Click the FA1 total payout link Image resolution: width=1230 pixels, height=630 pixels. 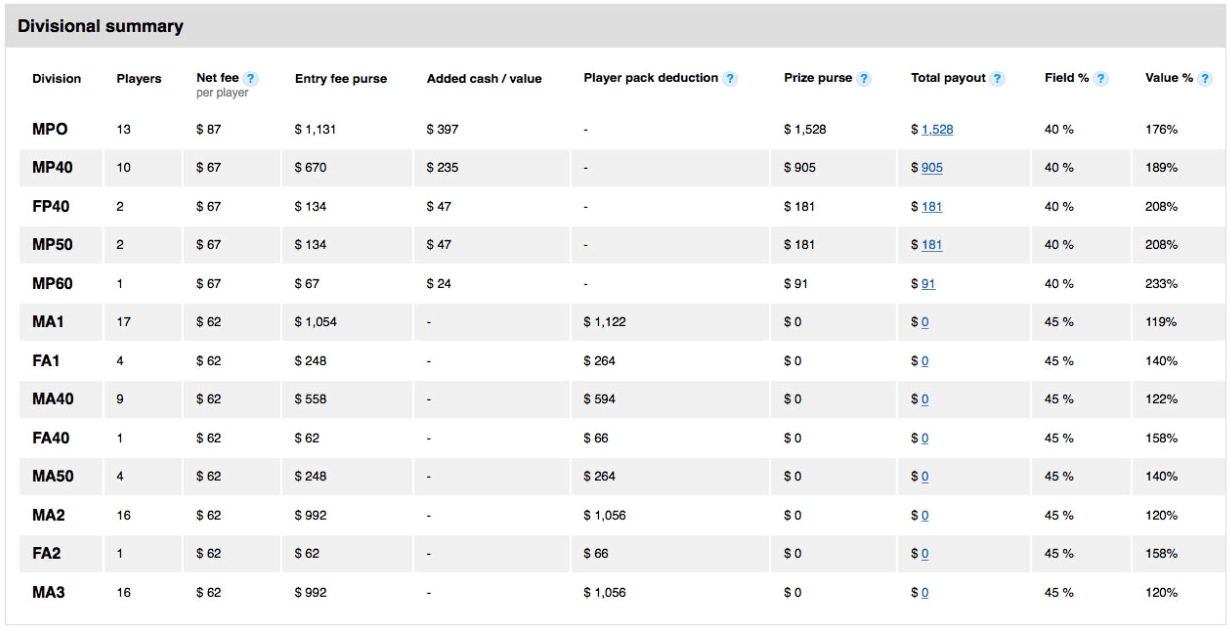pos(924,361)
